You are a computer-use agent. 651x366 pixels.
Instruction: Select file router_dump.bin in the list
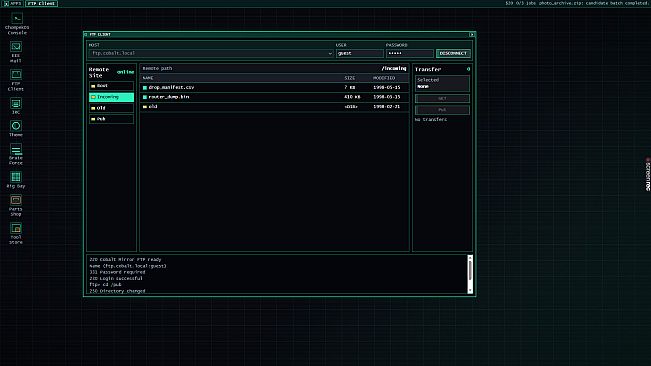tap(274, 97)
